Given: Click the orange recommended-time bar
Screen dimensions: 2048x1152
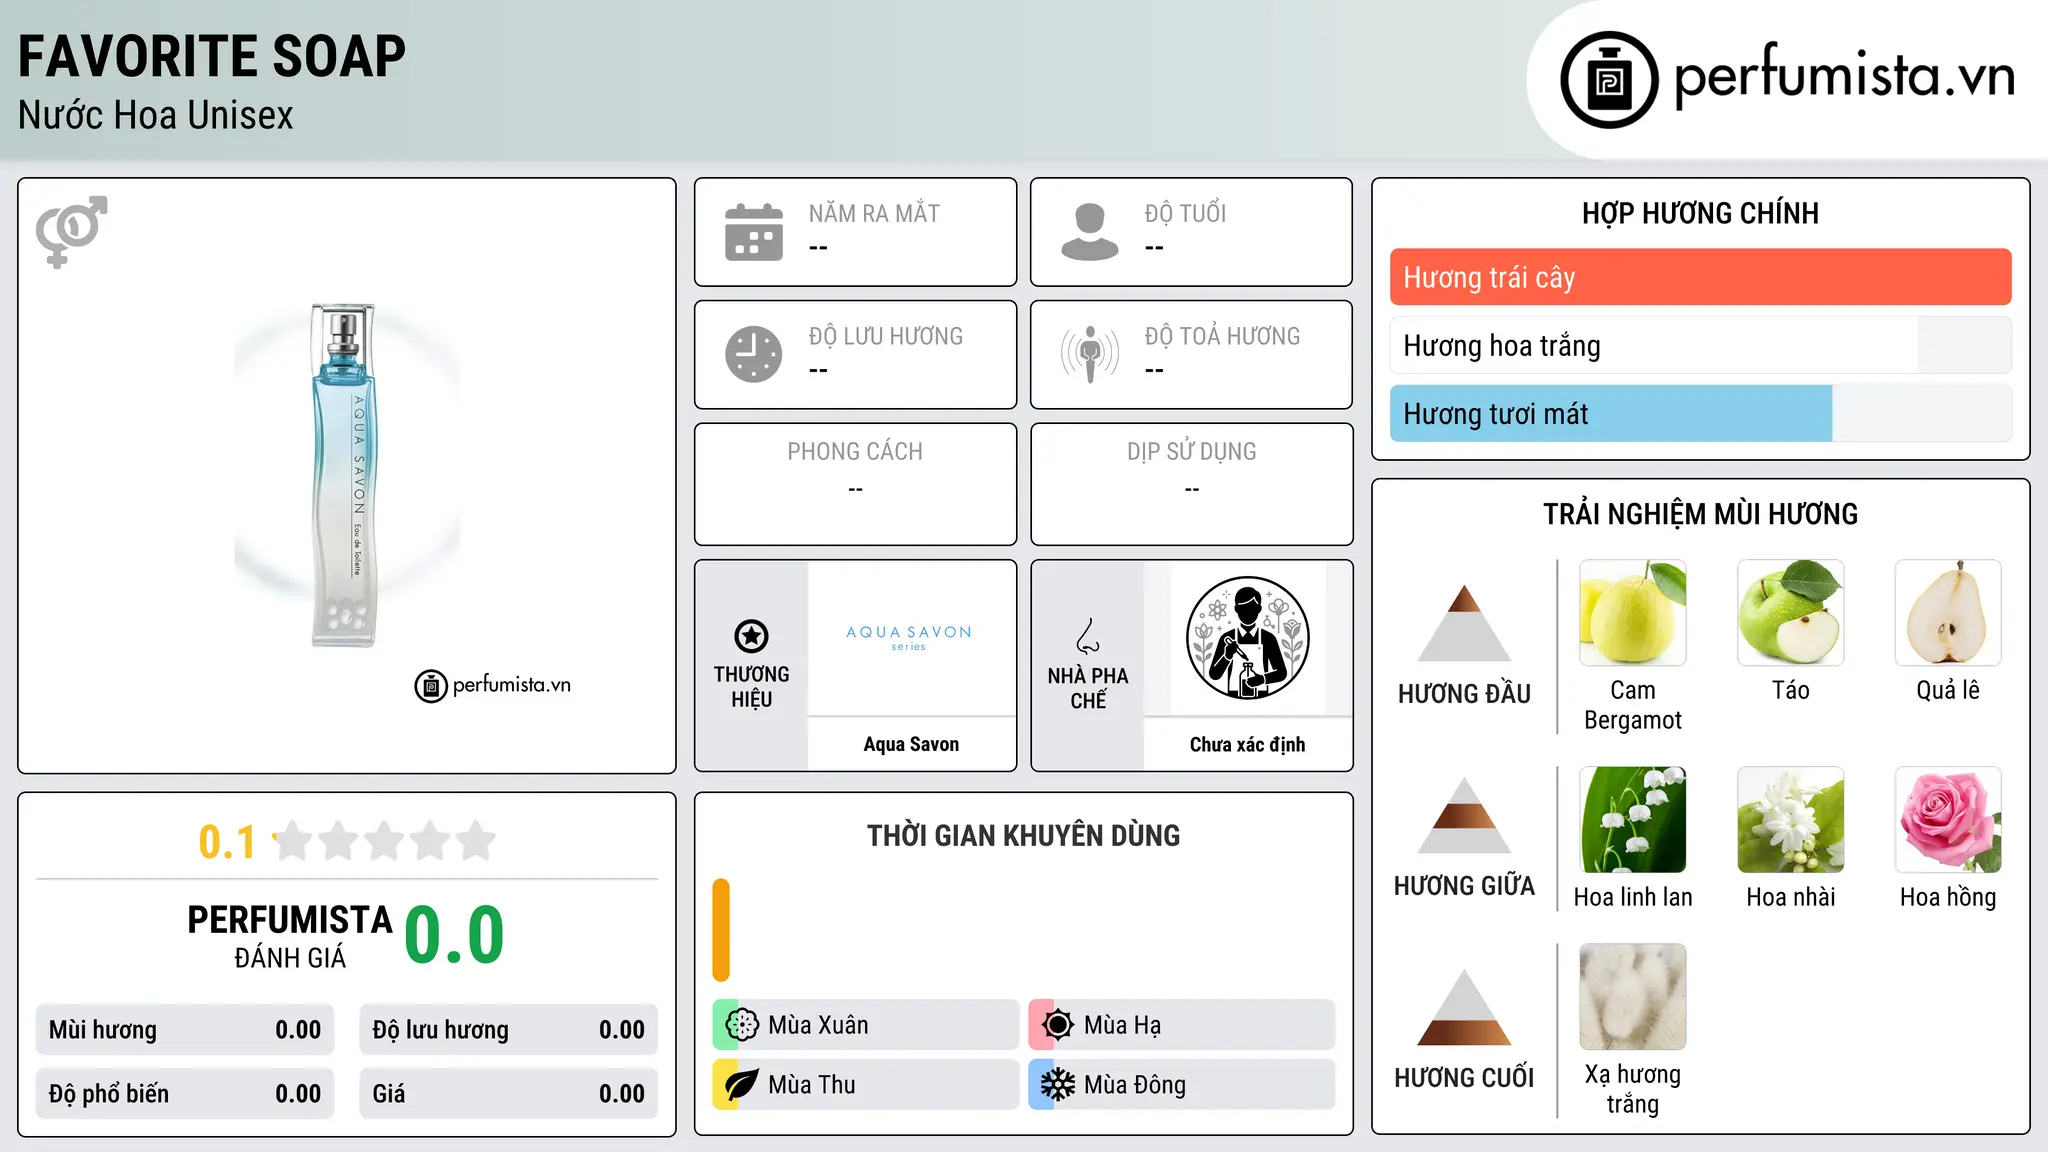Looking at the screenshot, I should tap(721, 930).
